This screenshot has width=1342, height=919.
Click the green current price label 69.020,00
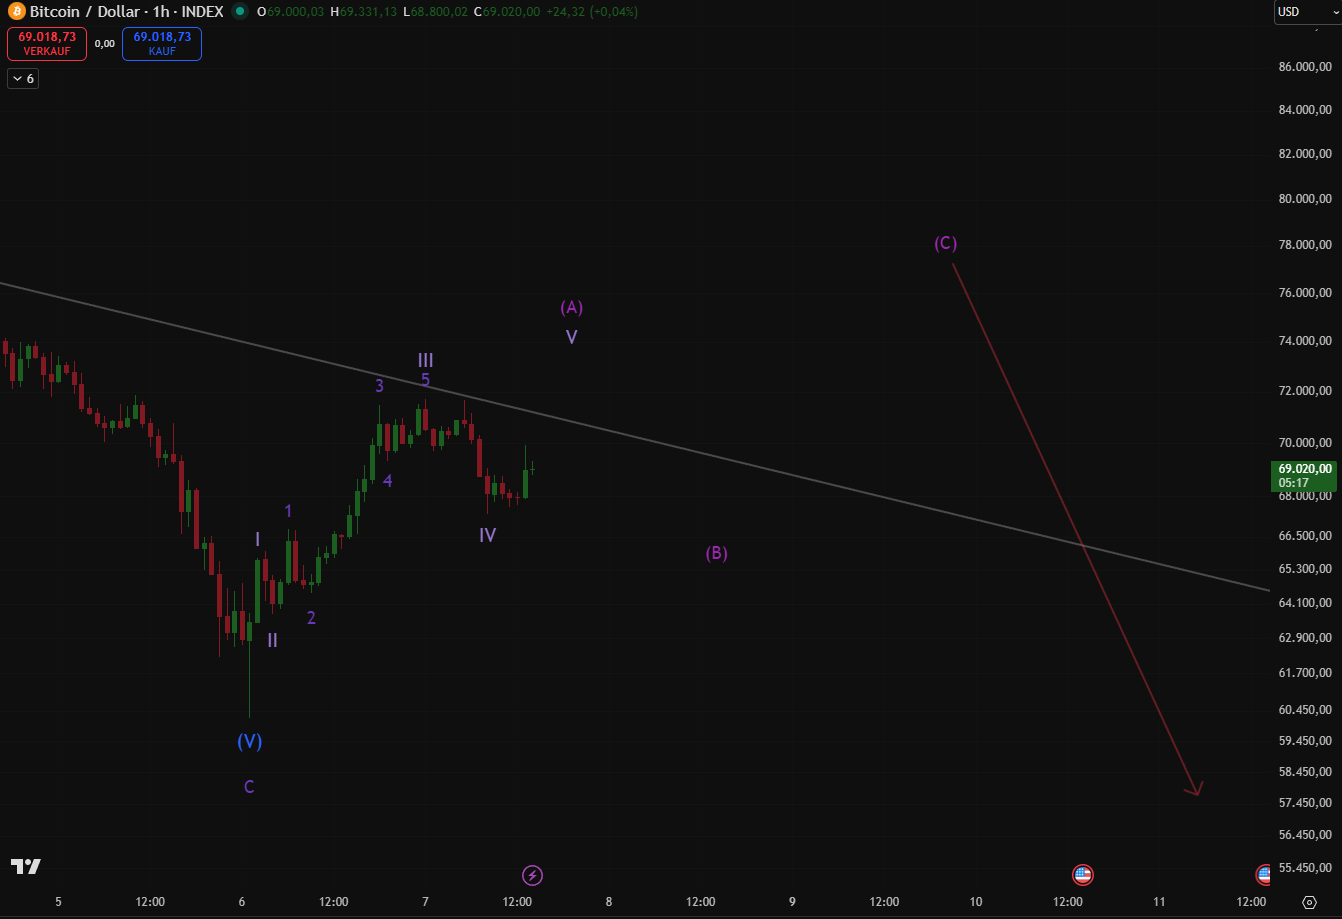[1304, 475]
